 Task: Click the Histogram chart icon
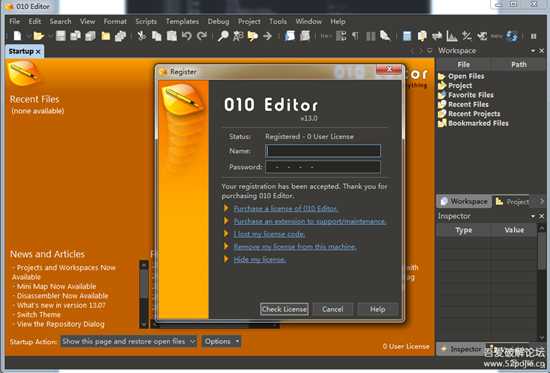click(452, 36)
